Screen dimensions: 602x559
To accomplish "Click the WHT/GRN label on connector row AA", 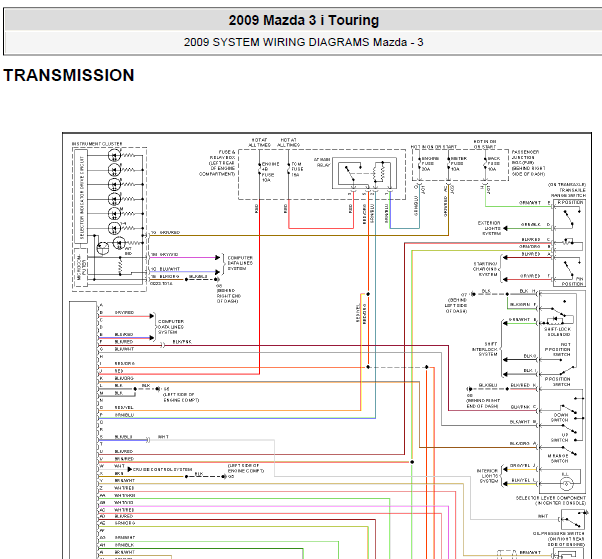I will click(x=125, y=495).
